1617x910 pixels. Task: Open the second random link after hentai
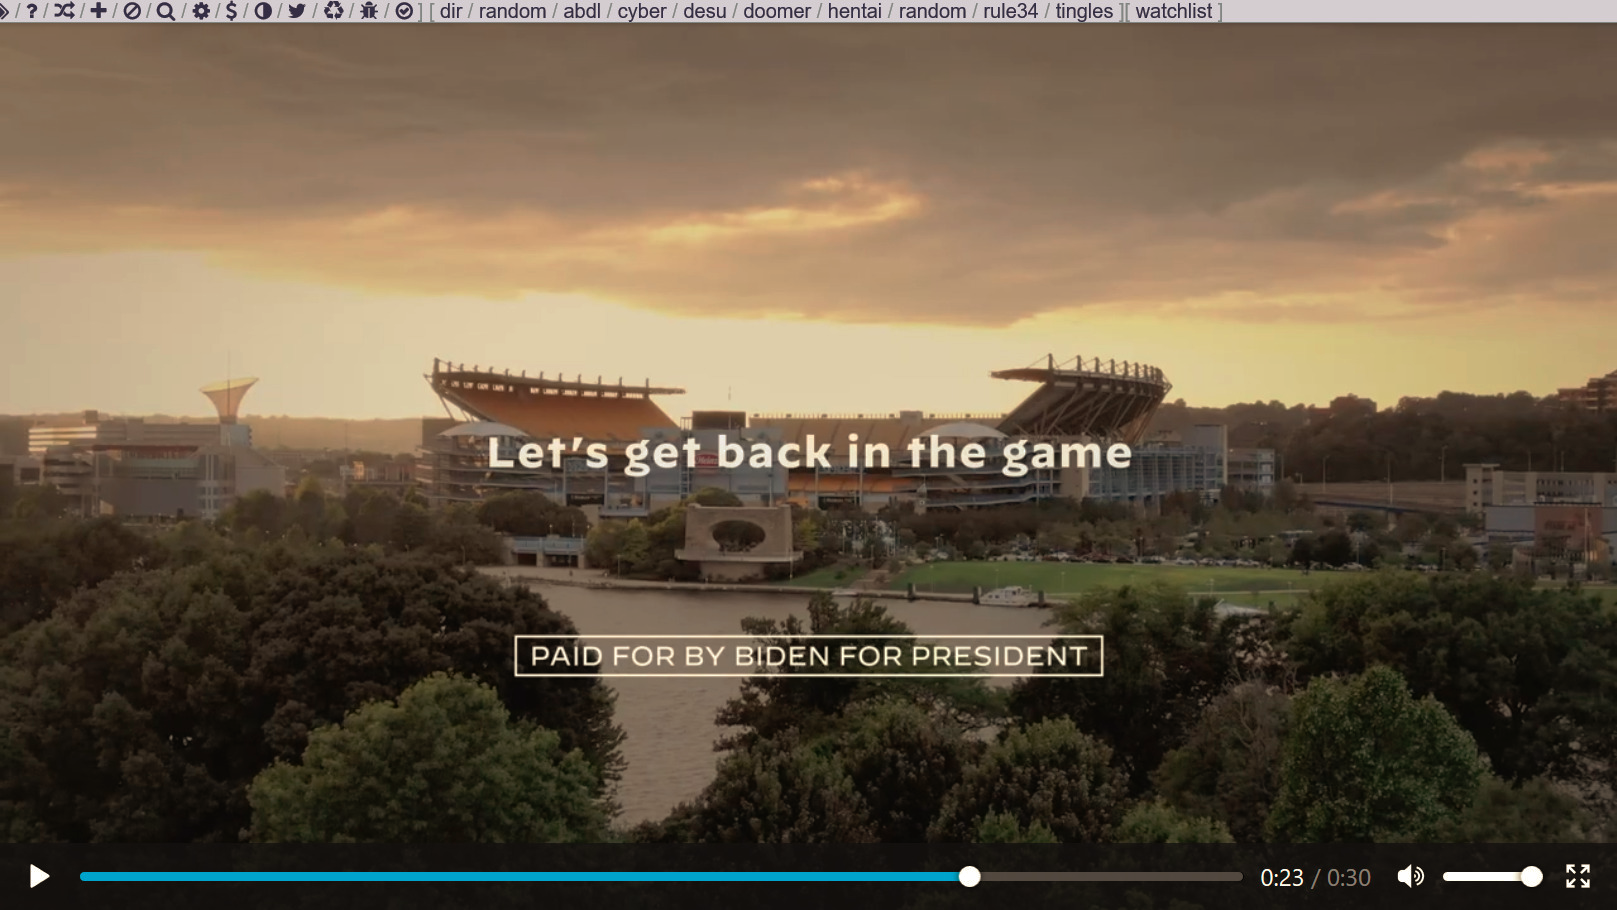[932, 11]
